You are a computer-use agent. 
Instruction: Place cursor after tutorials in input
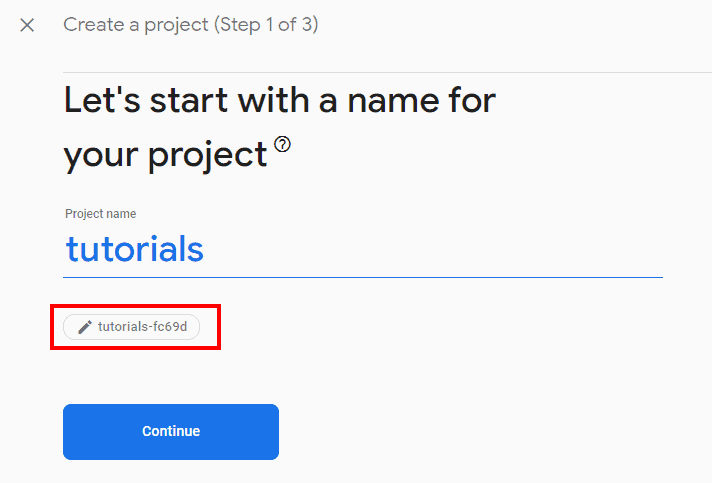click(205, 250)
